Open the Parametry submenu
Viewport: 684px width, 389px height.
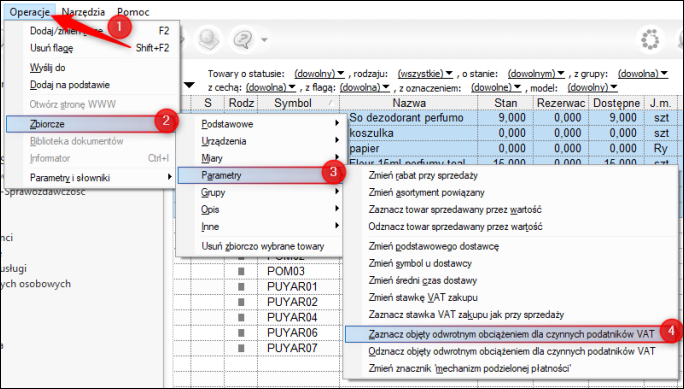[260, 175]
